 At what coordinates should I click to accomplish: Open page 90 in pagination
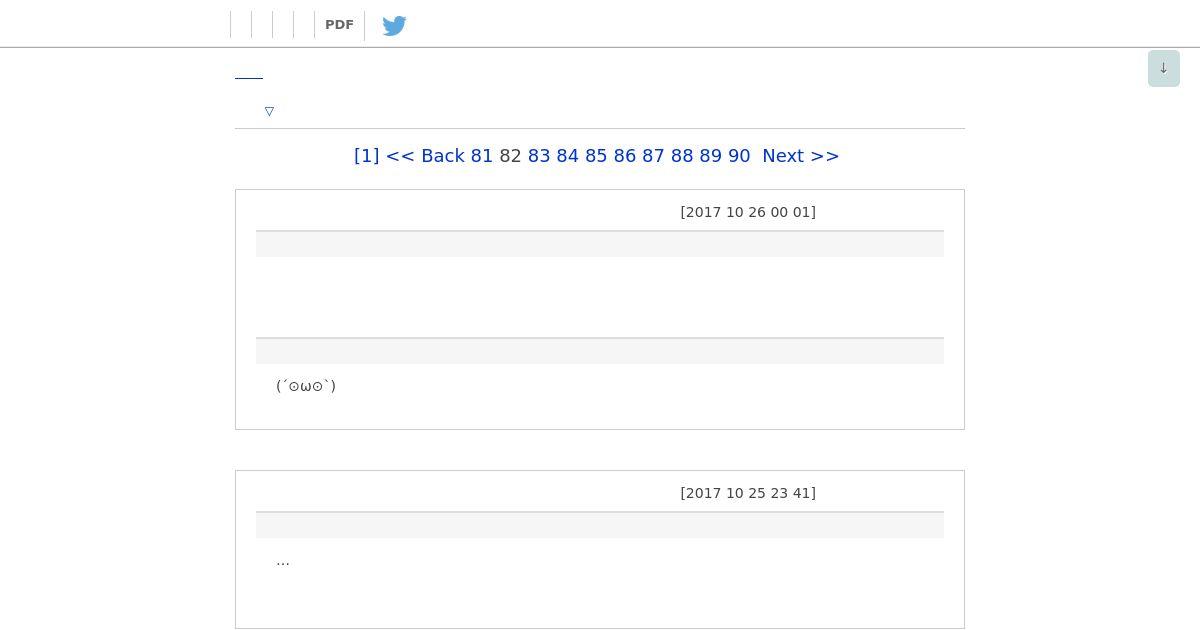tap(739, 156)
